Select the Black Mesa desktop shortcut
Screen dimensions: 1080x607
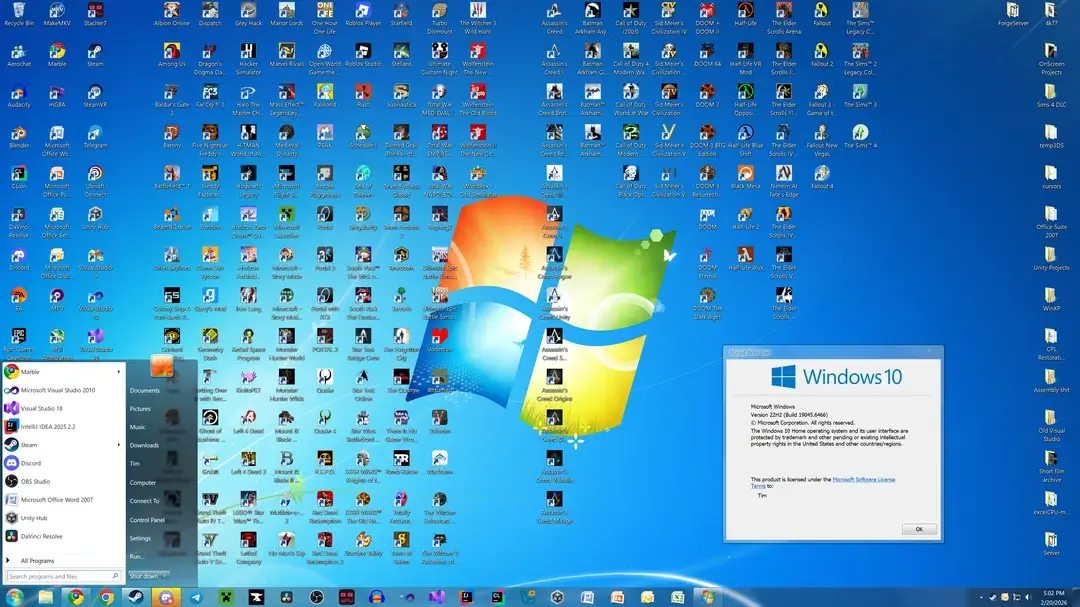pos(745,177)
